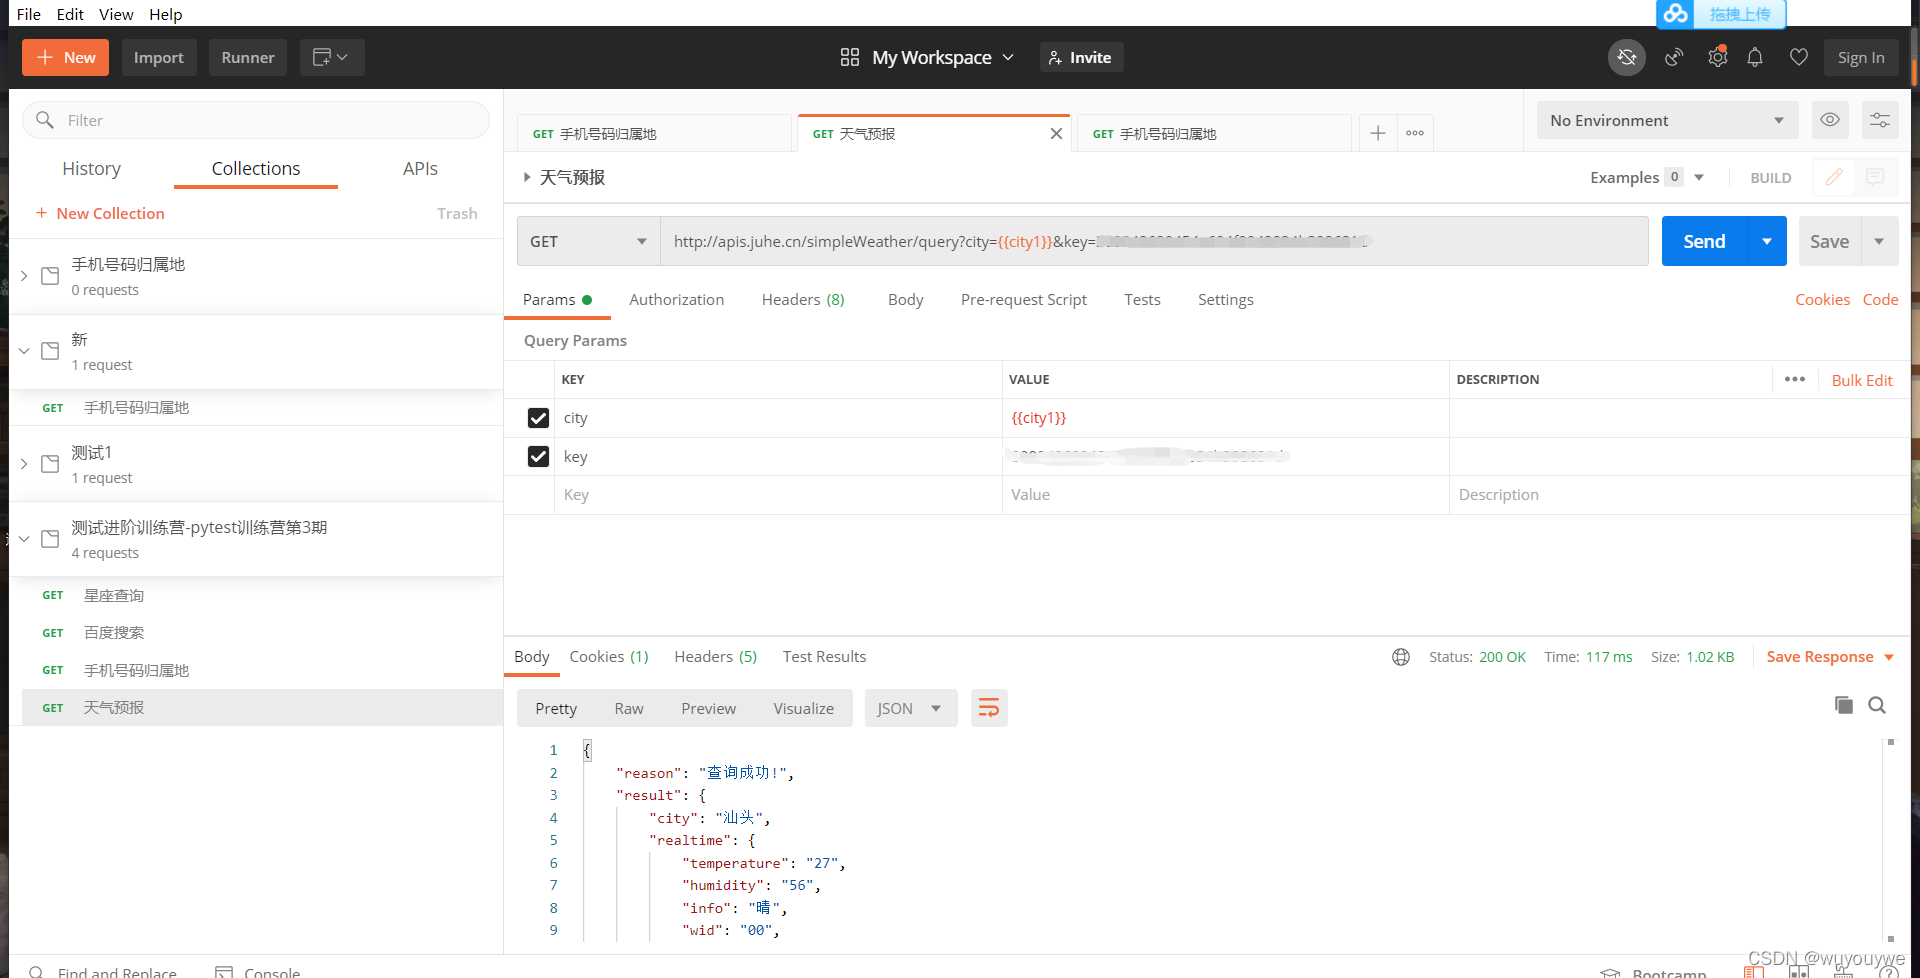Switch to the Test Results tab
This screenshot has width=1920, height=978.
[824, 657]
